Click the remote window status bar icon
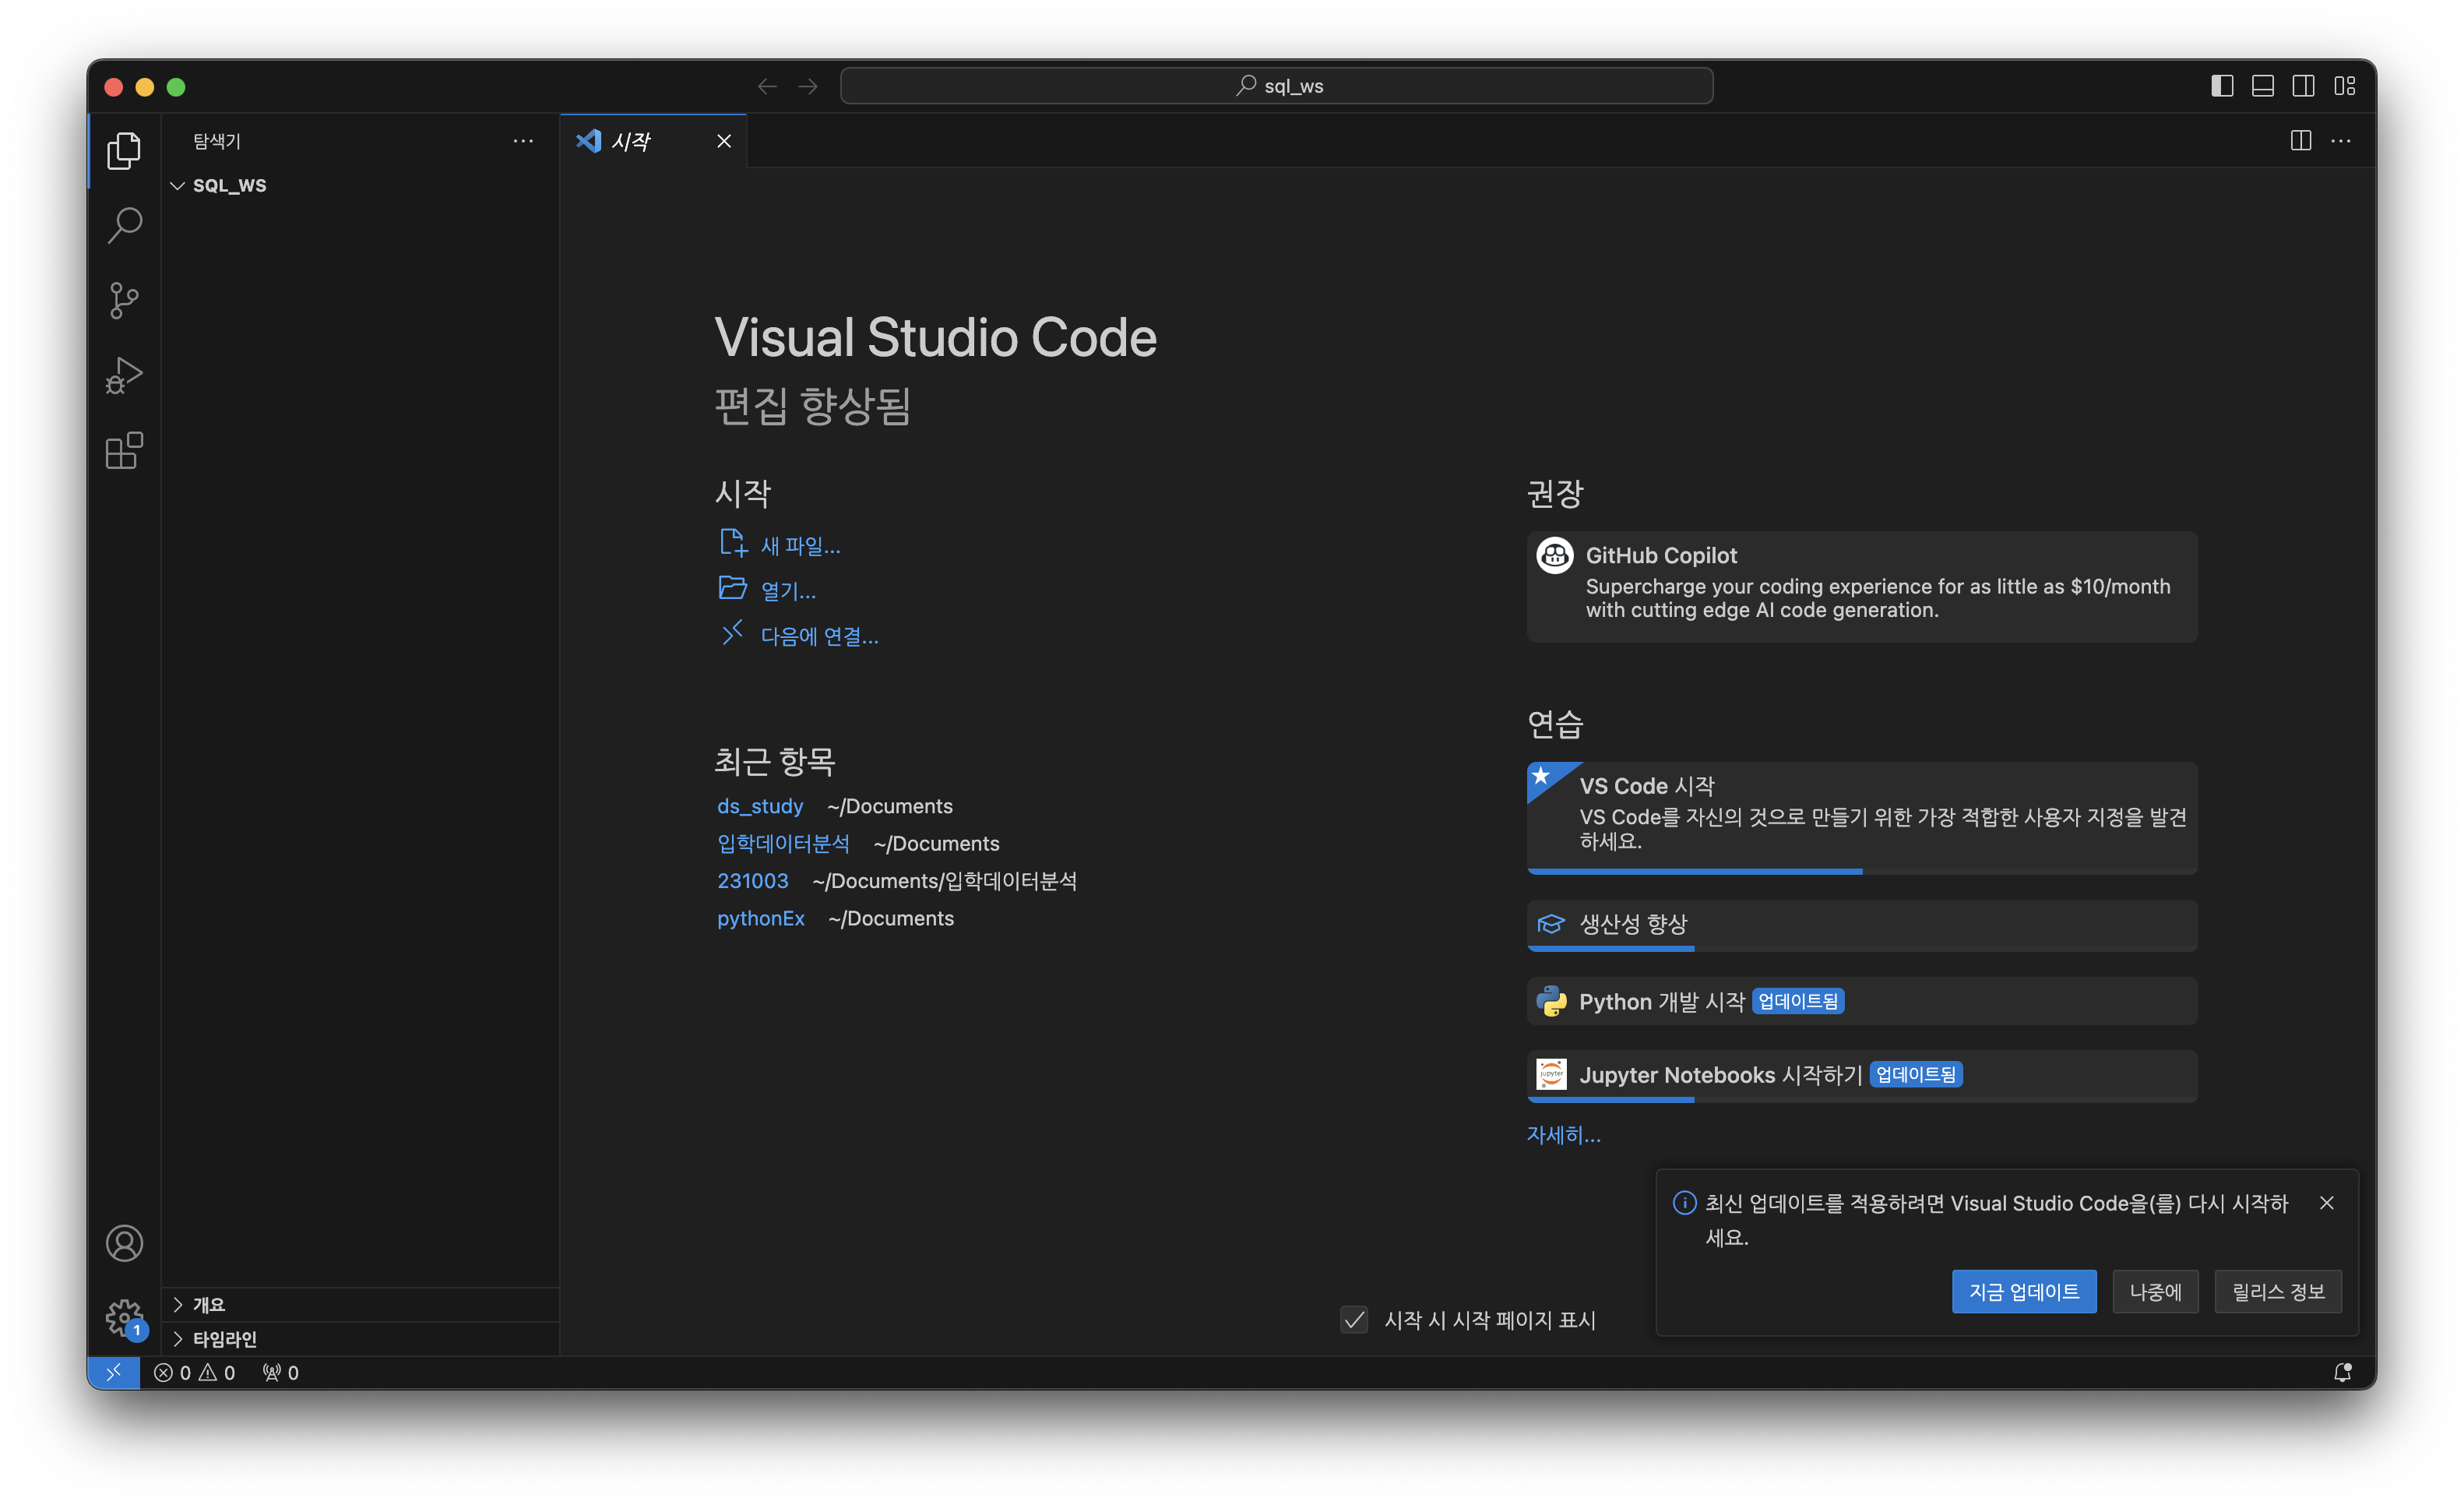The width and height of the screenshot is (2464, 1505). tap(113, 1372)
